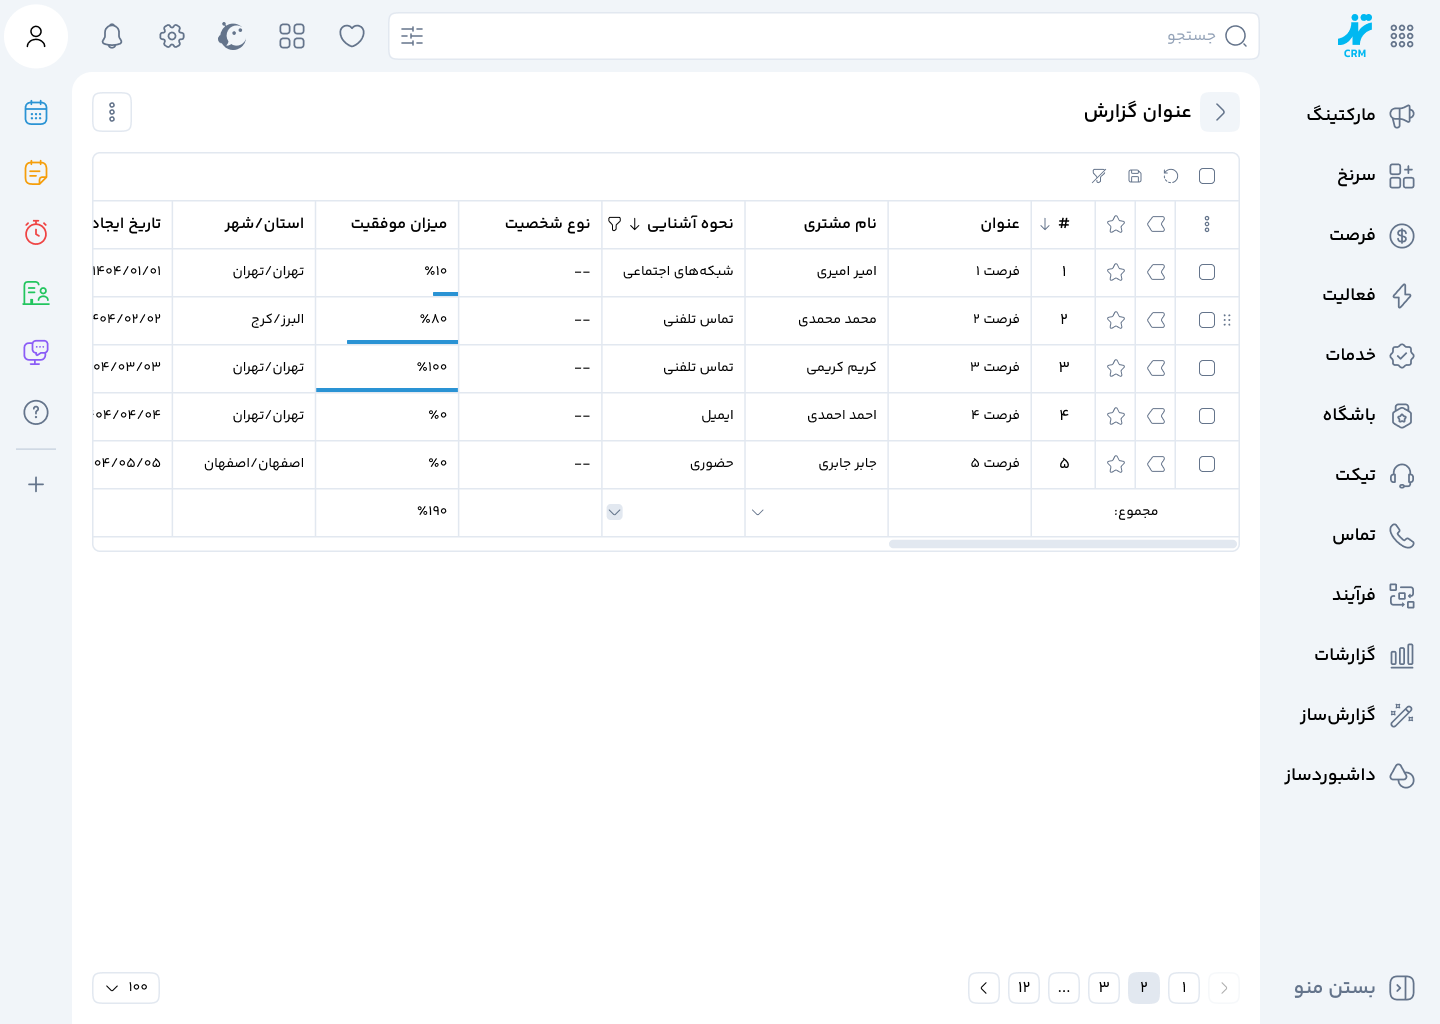1440x1024 pixels.
Task: Select checkbox for row فرصت ۱
Action: [x=1207, y=272]
